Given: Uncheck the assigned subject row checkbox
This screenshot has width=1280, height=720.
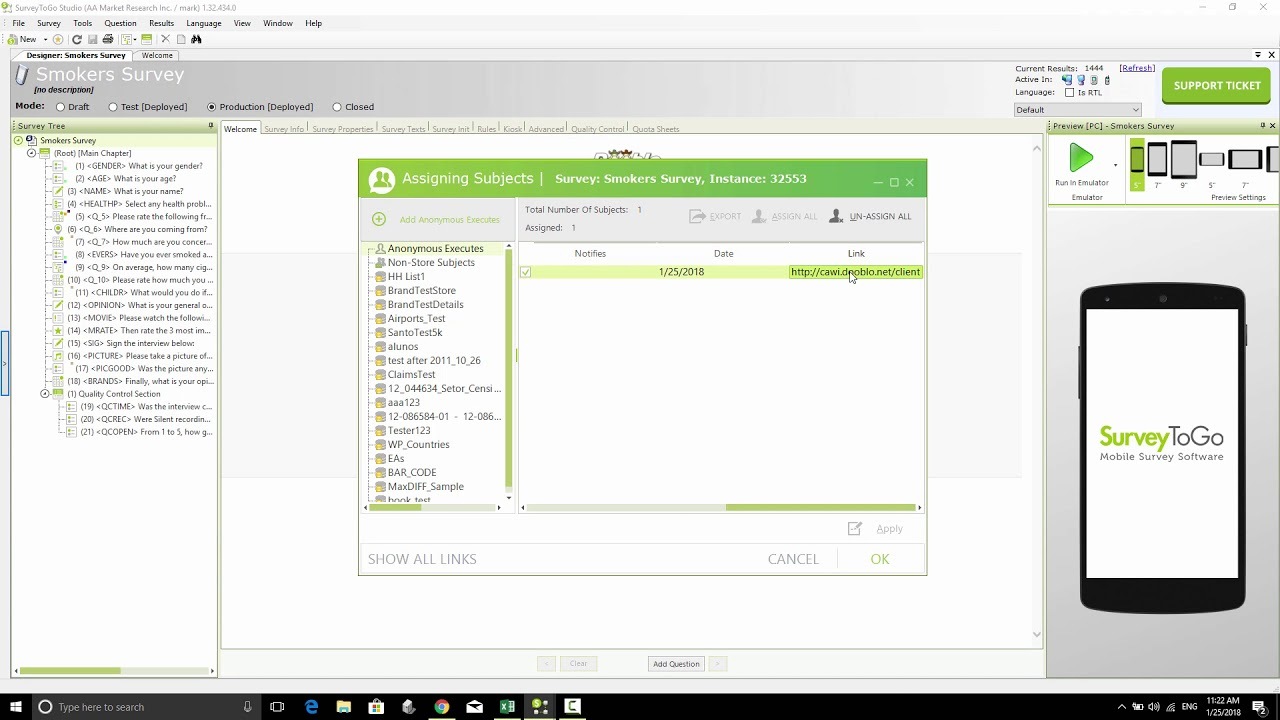Looking at the screenshot, I should click(525, 271).
